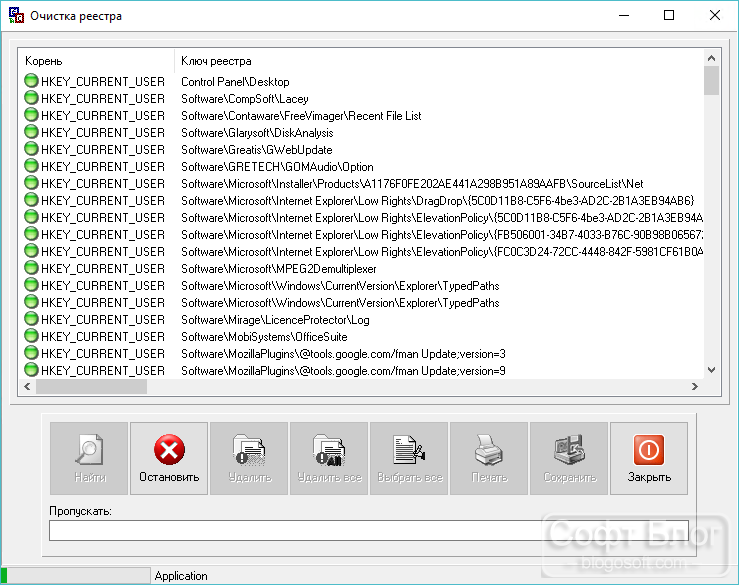Click the horizontal scrollbar left arrow
739x585 pixels.
[27, 387]
